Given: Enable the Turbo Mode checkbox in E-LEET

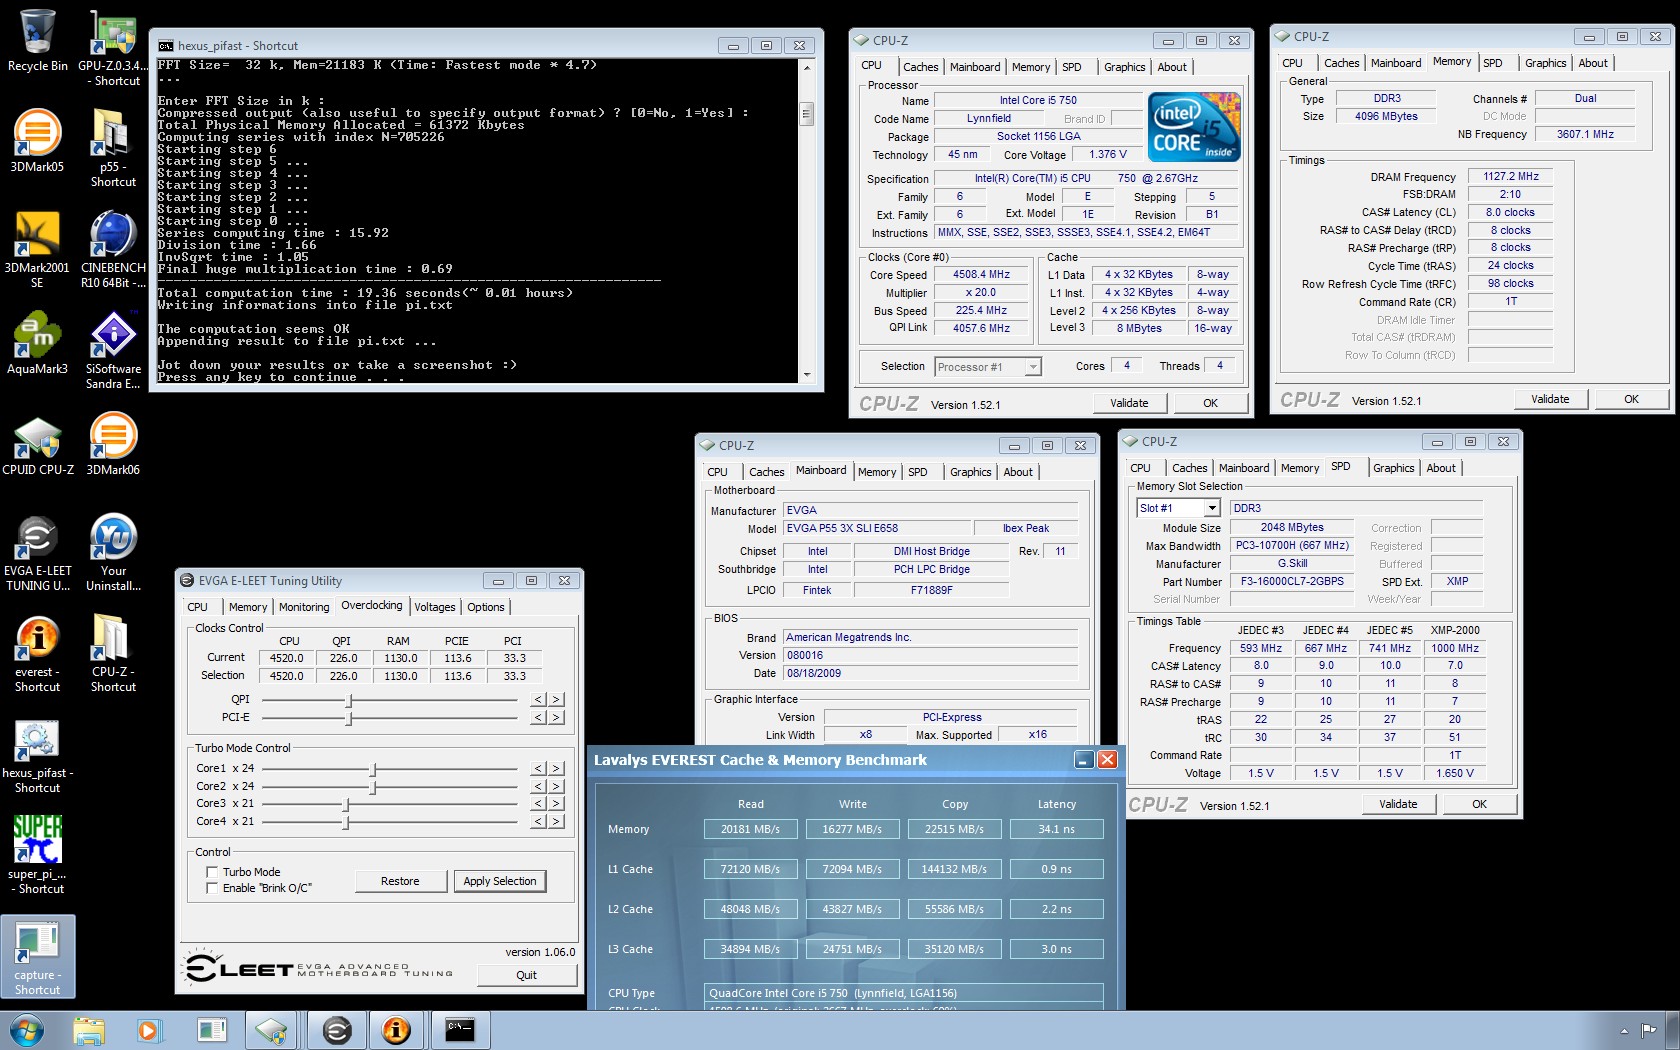Looking at the screenshot, I should click(212, 872).
